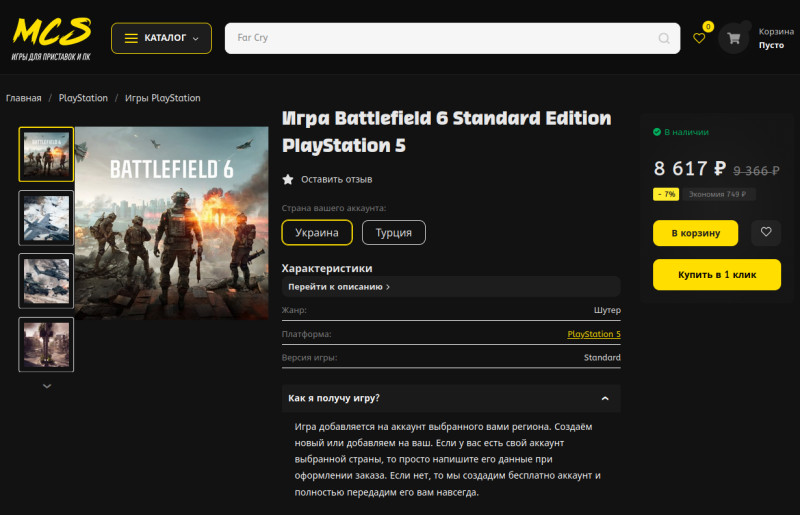800x515 pixels.
Task: Click the star review icon
Action: 288,179
